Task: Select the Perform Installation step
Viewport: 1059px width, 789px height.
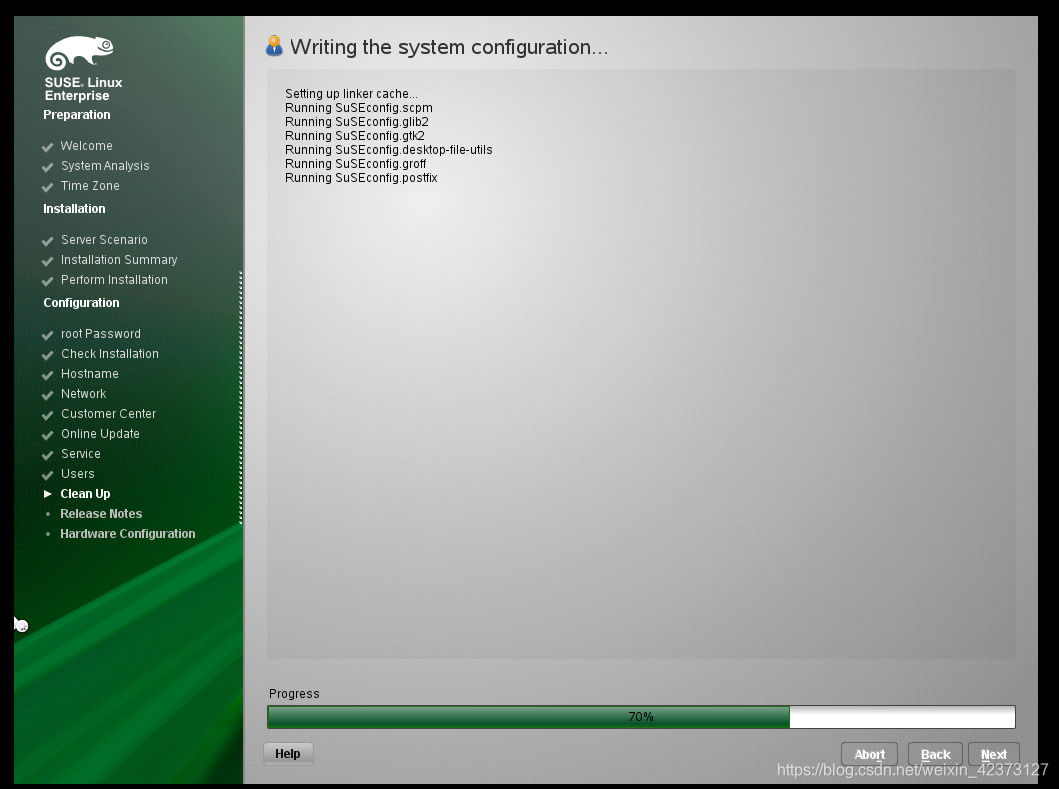Action: click(x=114, y=280)
